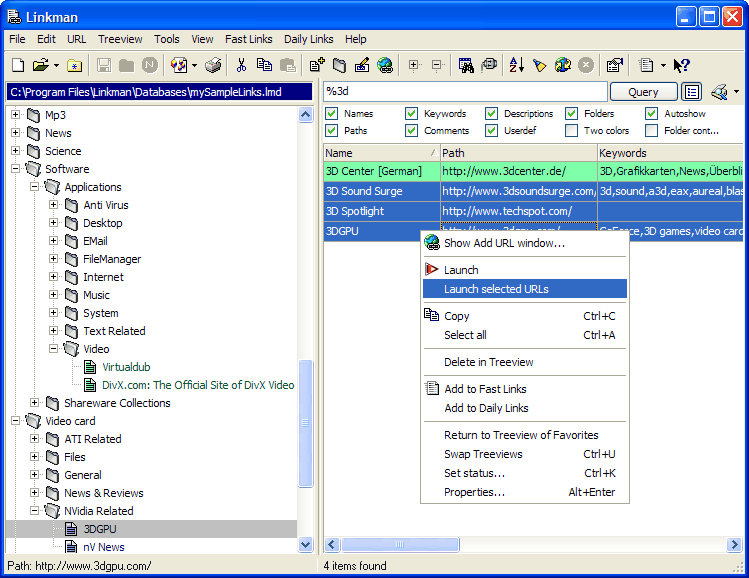Click the Fast Links list toolbar icon
Image resolution: width=749 pixels, height=578 pixels.
pos(646,65)
